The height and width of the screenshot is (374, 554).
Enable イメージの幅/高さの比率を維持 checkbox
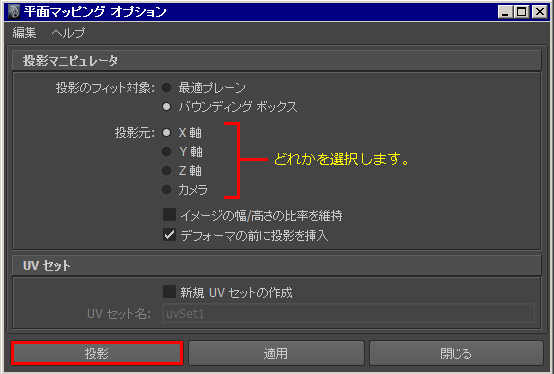pos(170,215)
